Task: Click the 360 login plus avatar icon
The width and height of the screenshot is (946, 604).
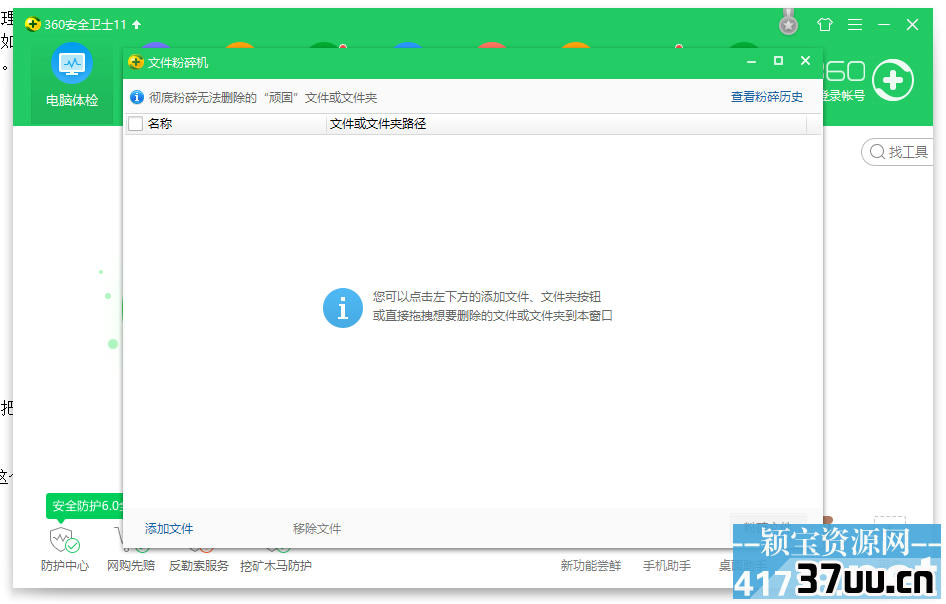Action: (x=893, y=80)
